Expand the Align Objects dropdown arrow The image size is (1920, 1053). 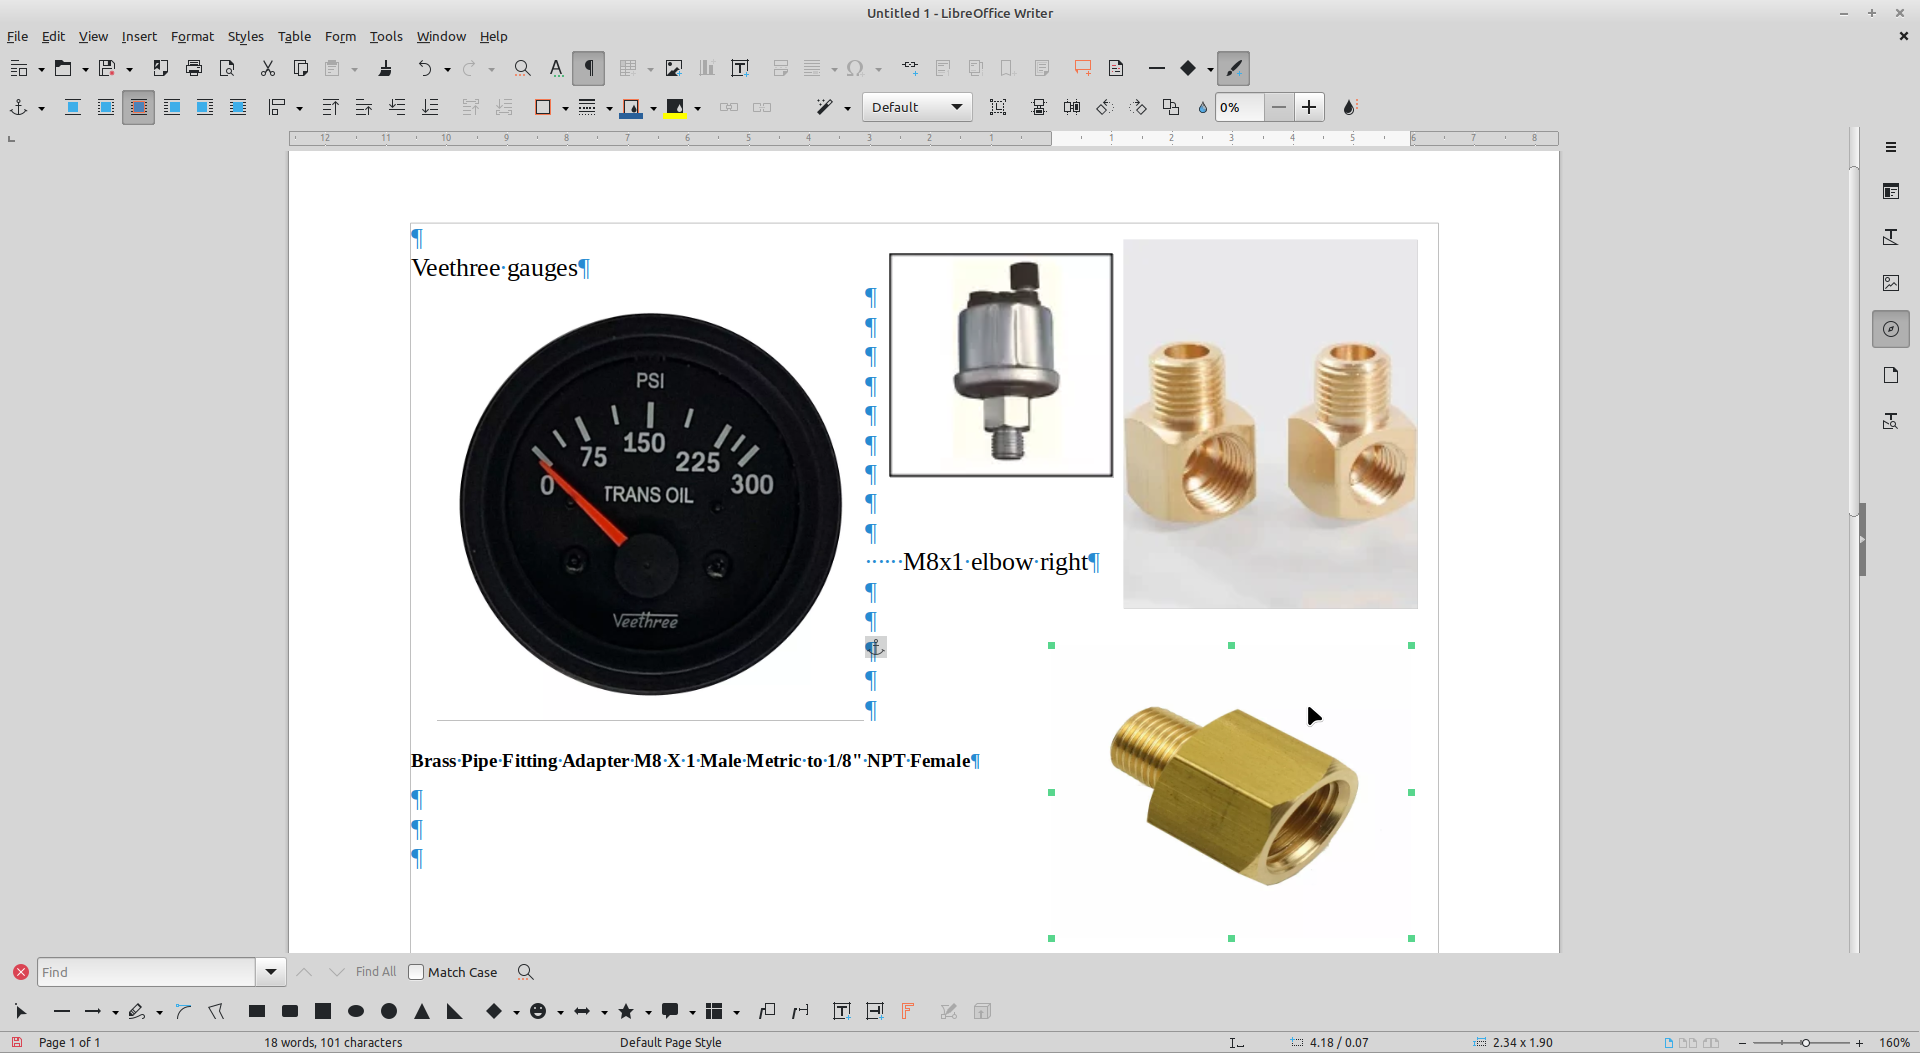(299, 108)
